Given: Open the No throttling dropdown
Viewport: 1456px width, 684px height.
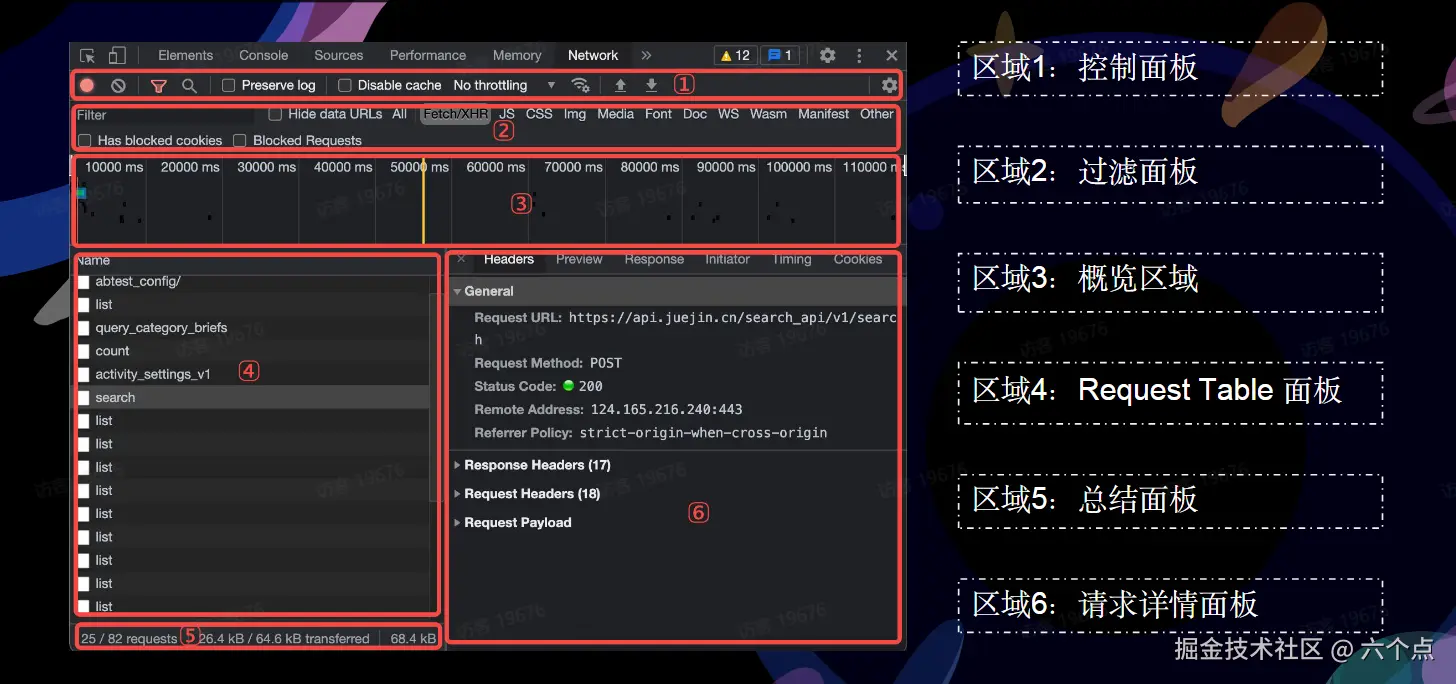Looking at the screenshot, I should click(x=504, y=86).
